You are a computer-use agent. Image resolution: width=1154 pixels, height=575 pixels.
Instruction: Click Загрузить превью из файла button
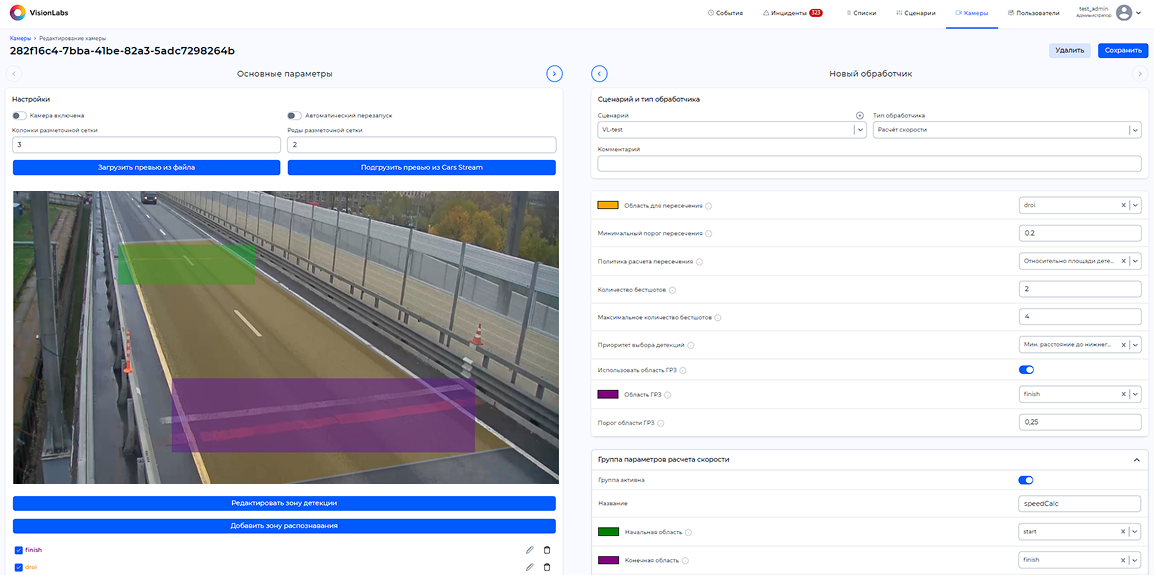(146, 168)
